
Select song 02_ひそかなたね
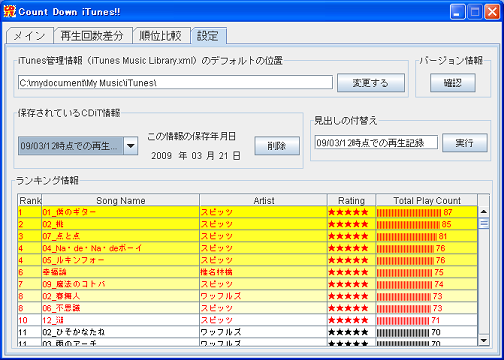pyautogui.click(x=247, y=332)
